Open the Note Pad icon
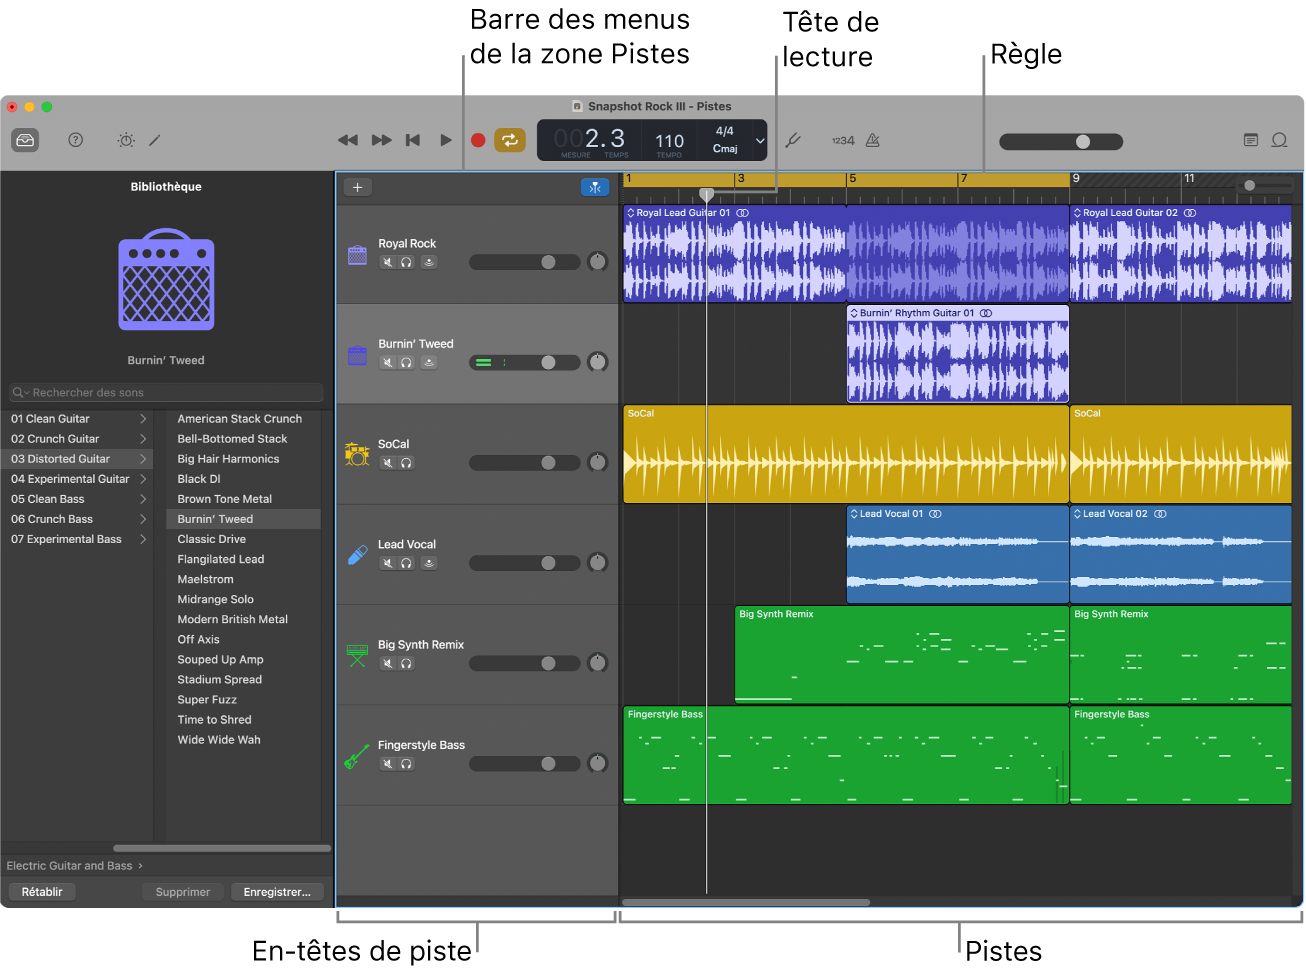Viewport: 1306px width, 974px height. (1250, 140)
